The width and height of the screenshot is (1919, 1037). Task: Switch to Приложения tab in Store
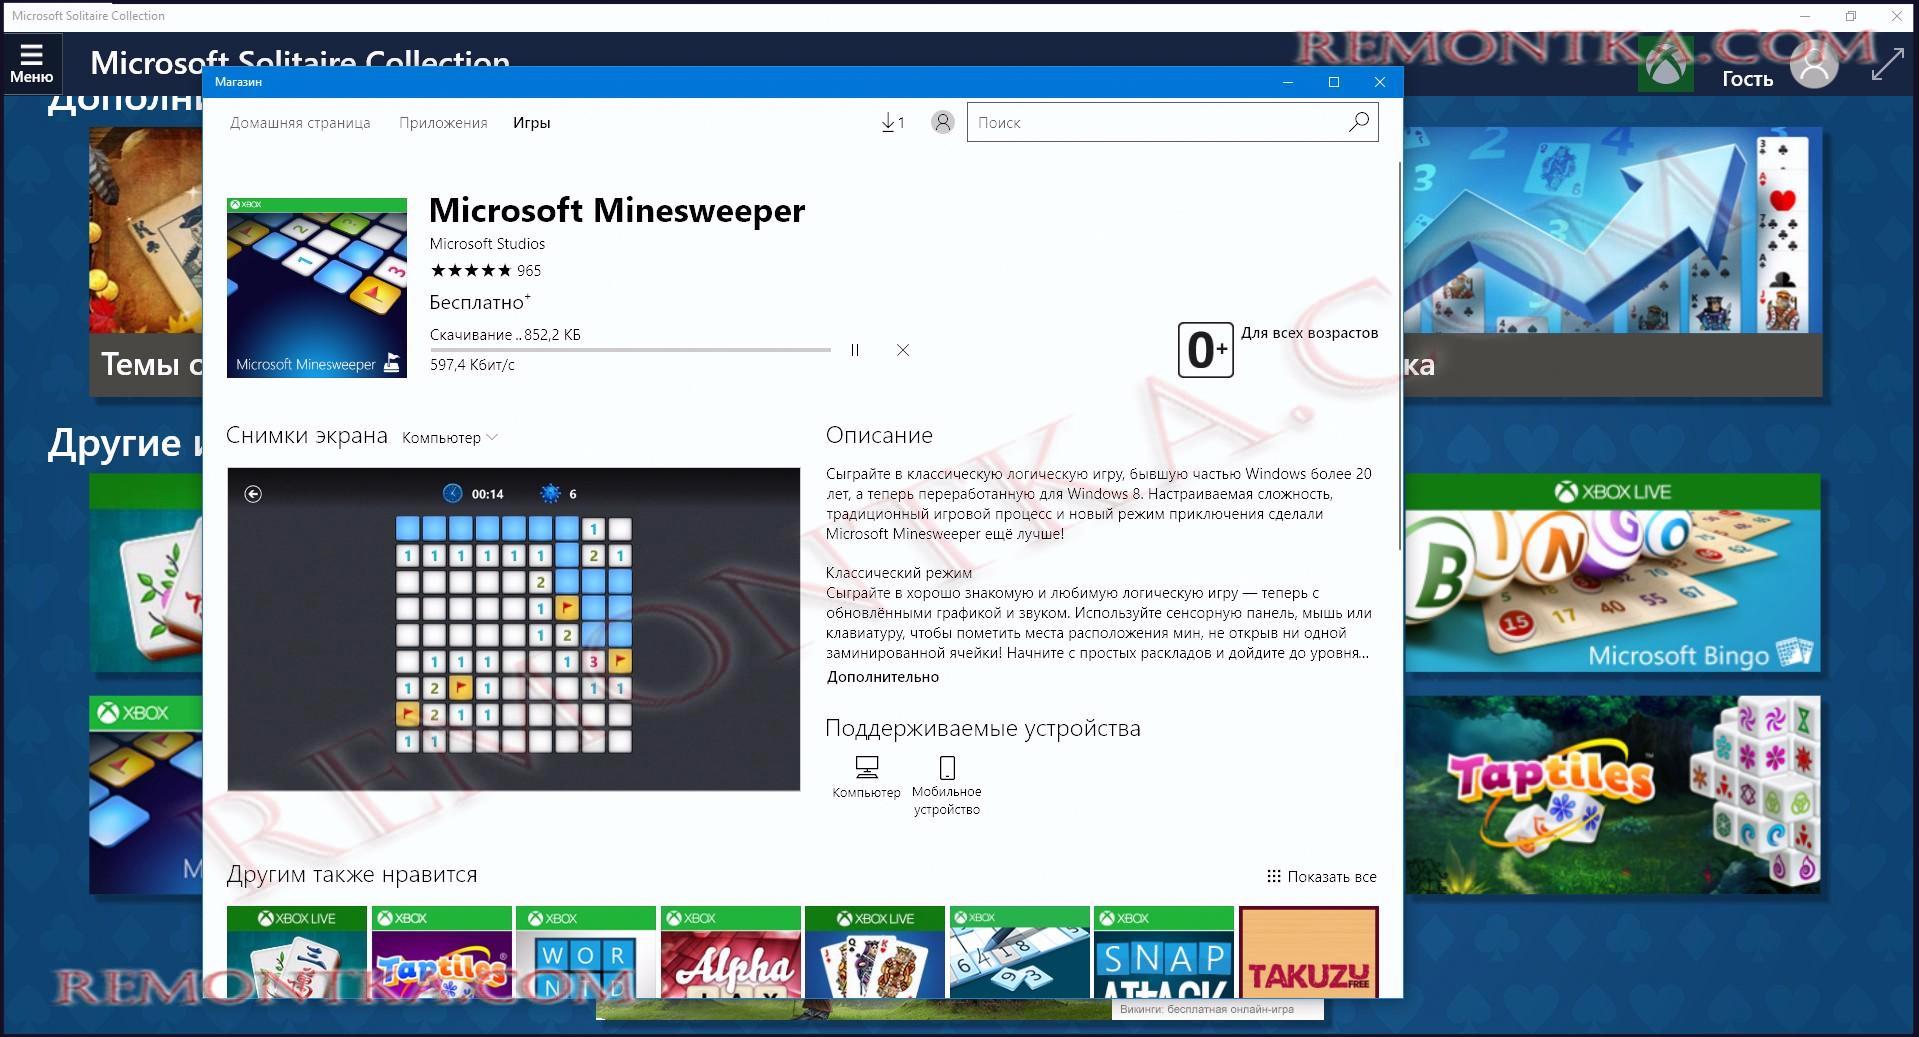(443, 123)
